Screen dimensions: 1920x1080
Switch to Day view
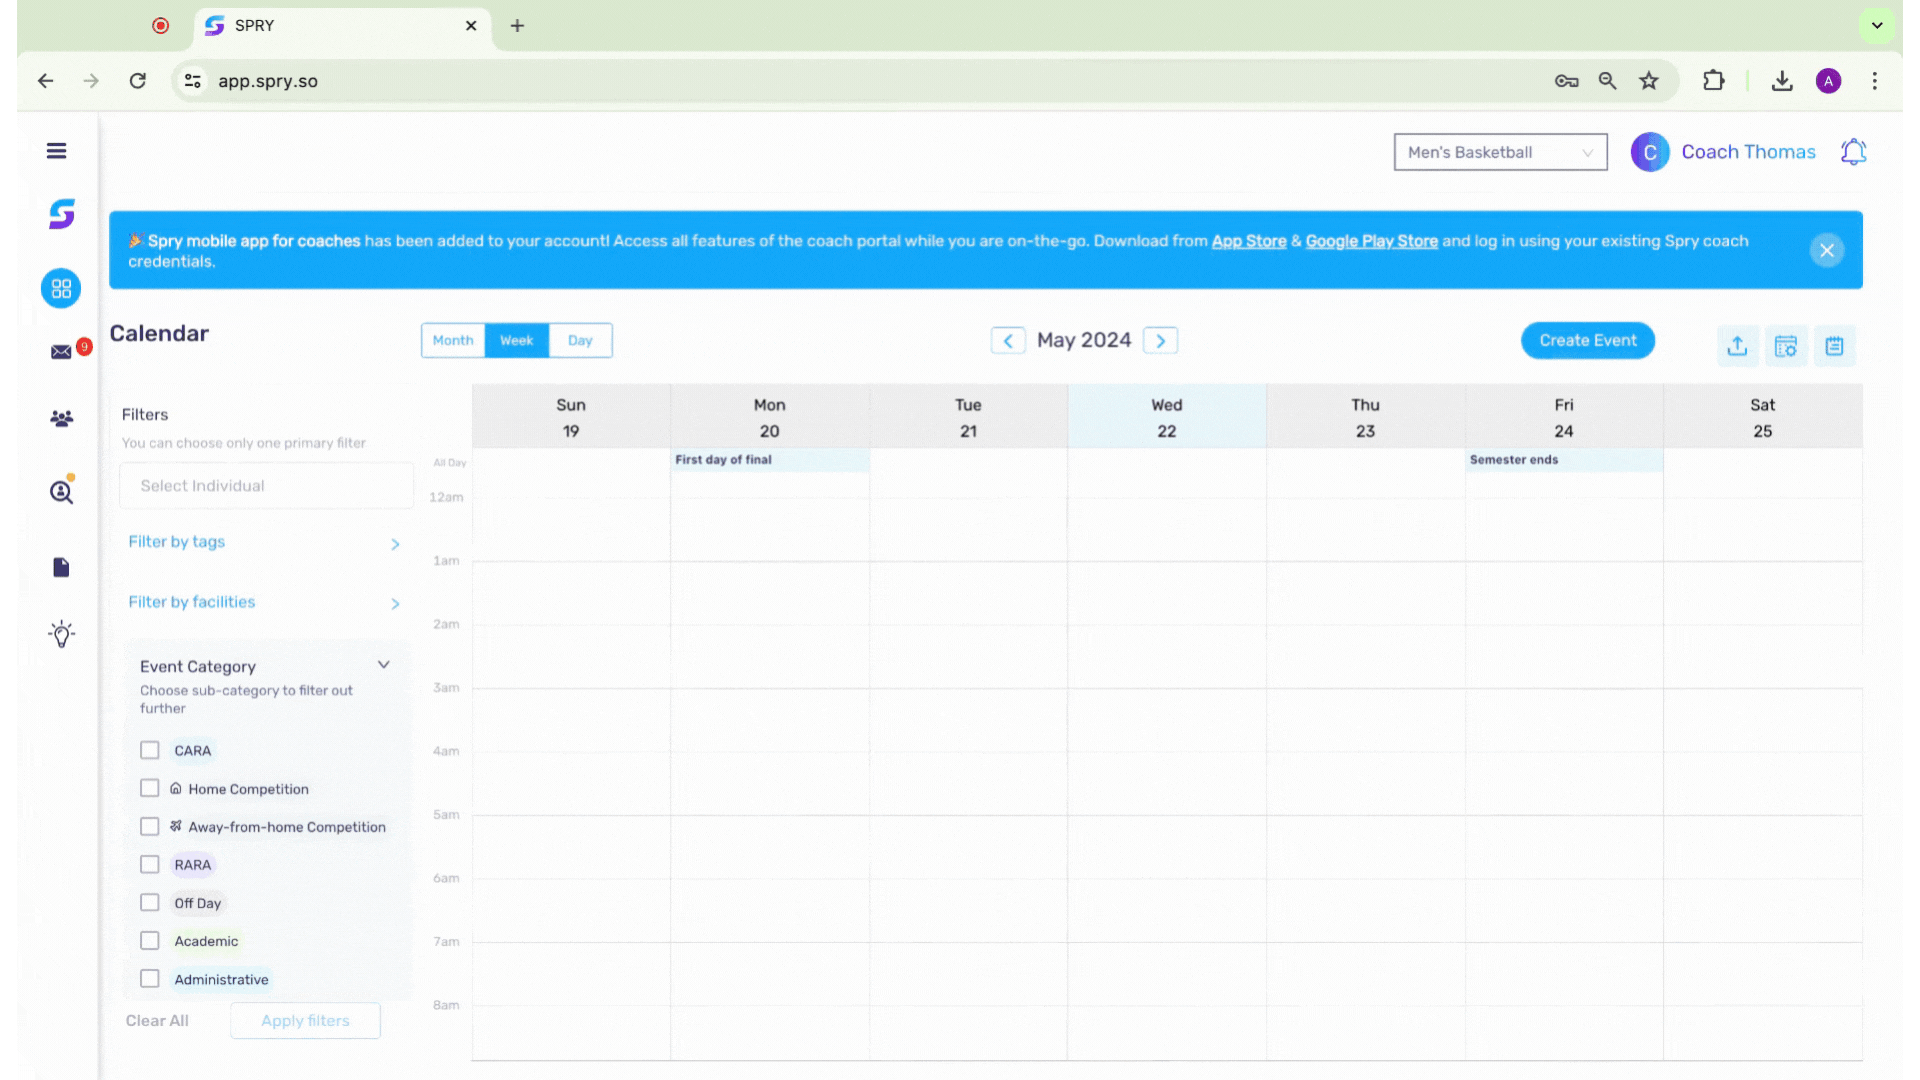coord(580,341)
